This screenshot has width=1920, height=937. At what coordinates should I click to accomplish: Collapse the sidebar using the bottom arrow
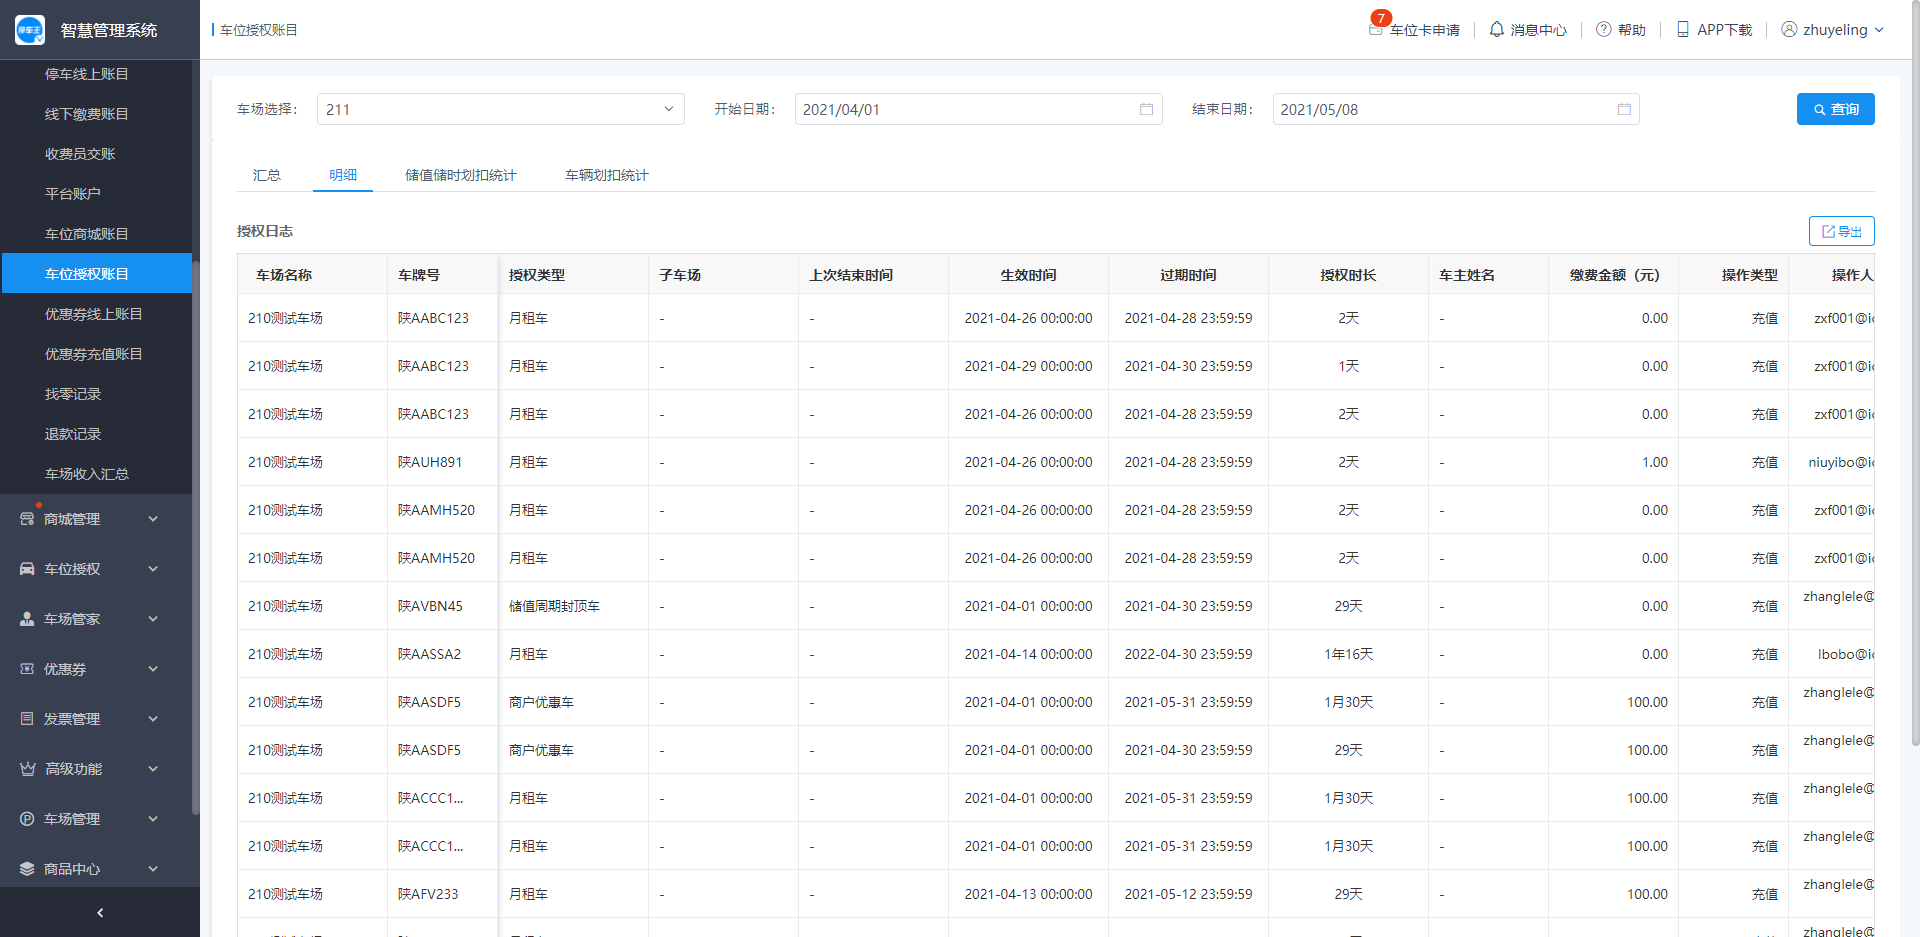pos(100,912)
